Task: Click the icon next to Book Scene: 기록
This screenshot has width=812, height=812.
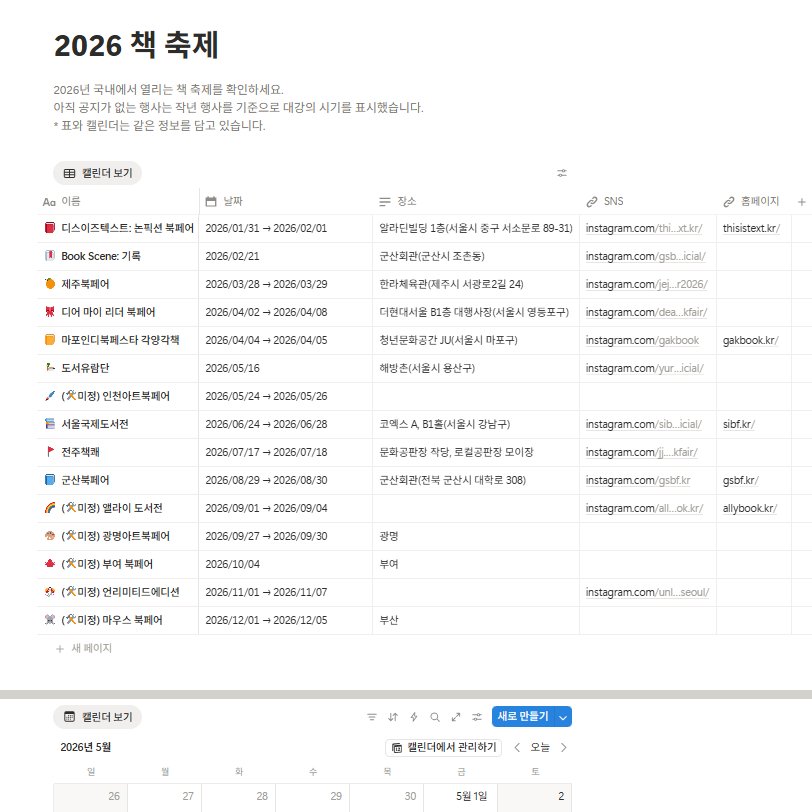Action: tap(50, 256)
